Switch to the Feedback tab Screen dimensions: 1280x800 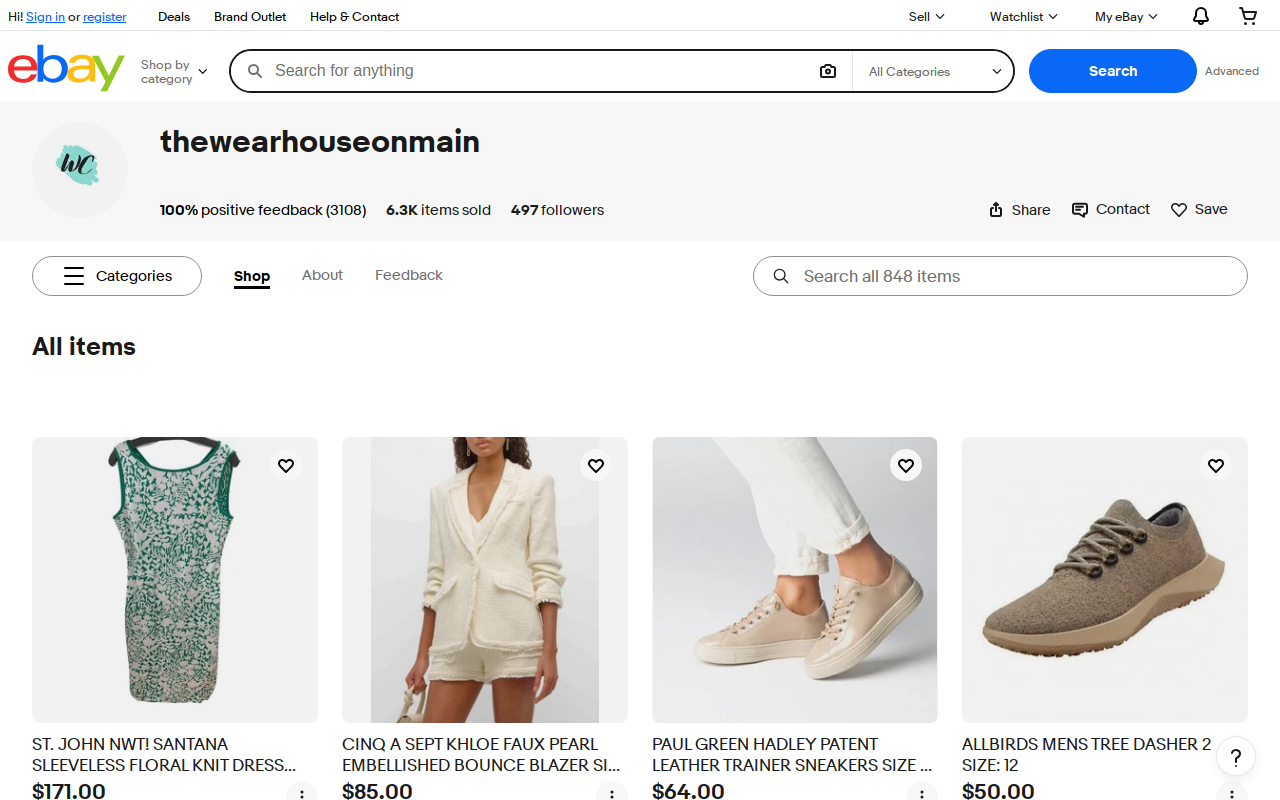pos(409,275)
